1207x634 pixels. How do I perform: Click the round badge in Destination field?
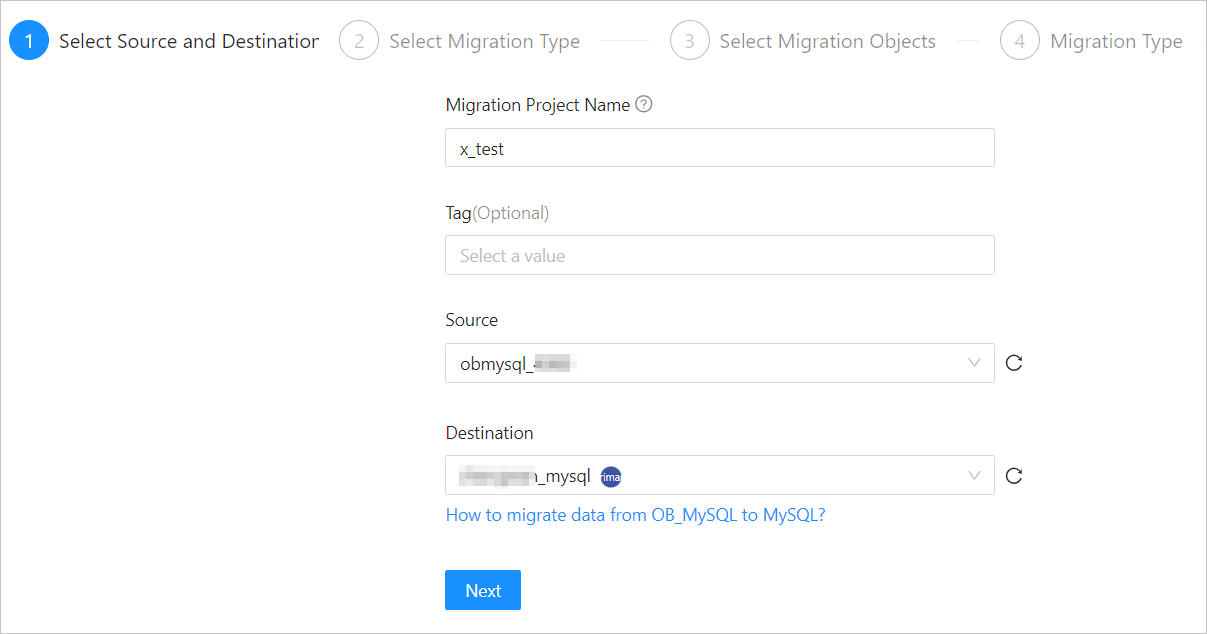[611, 477]
